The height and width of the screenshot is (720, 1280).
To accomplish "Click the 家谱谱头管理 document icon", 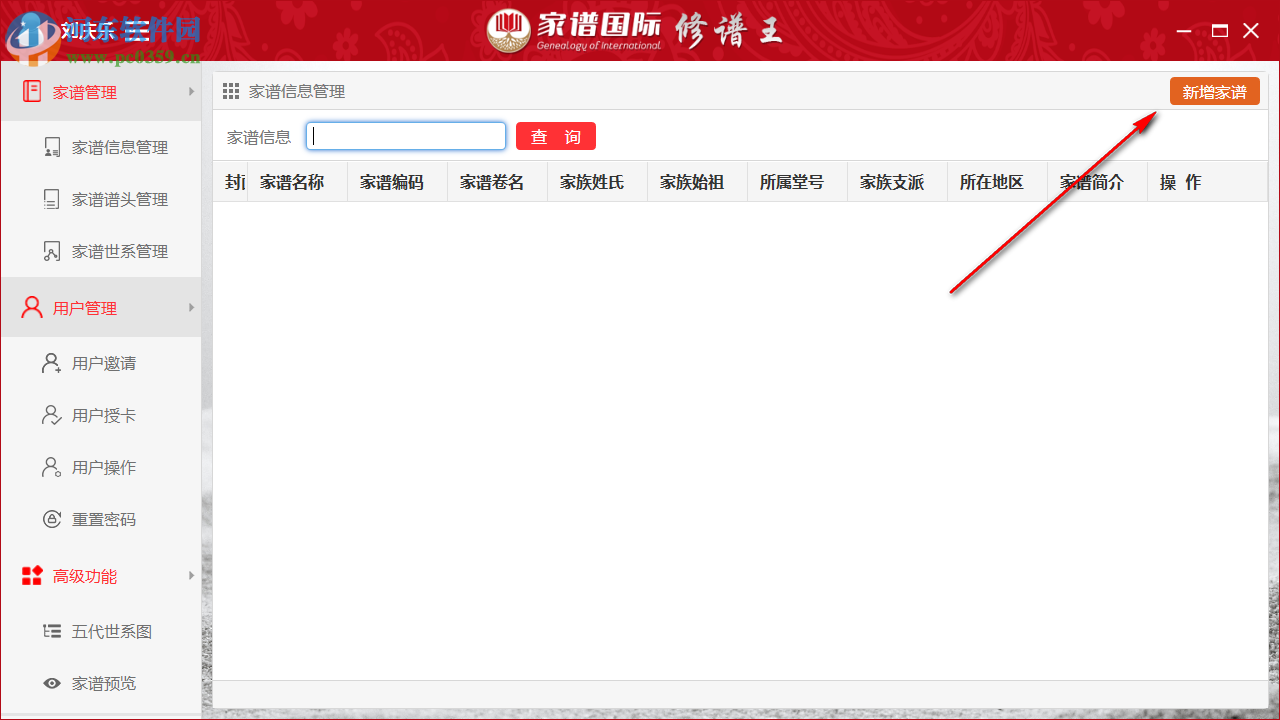I will (52, 198).
